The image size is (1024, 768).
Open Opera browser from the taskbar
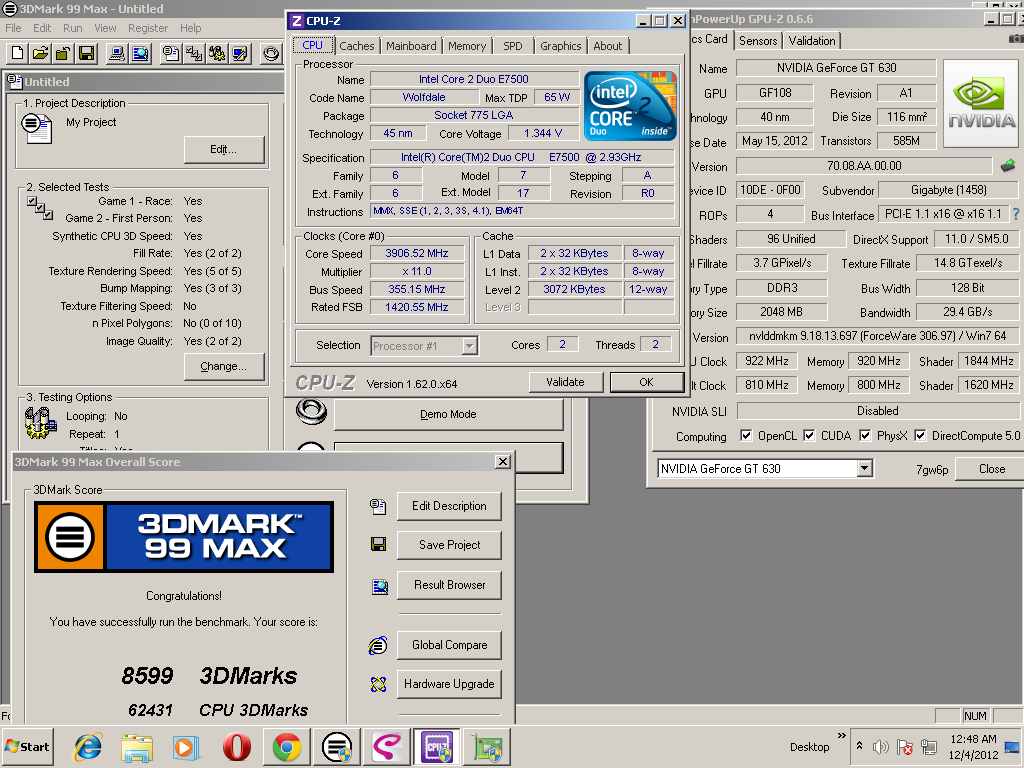click(x=236, y=747)
